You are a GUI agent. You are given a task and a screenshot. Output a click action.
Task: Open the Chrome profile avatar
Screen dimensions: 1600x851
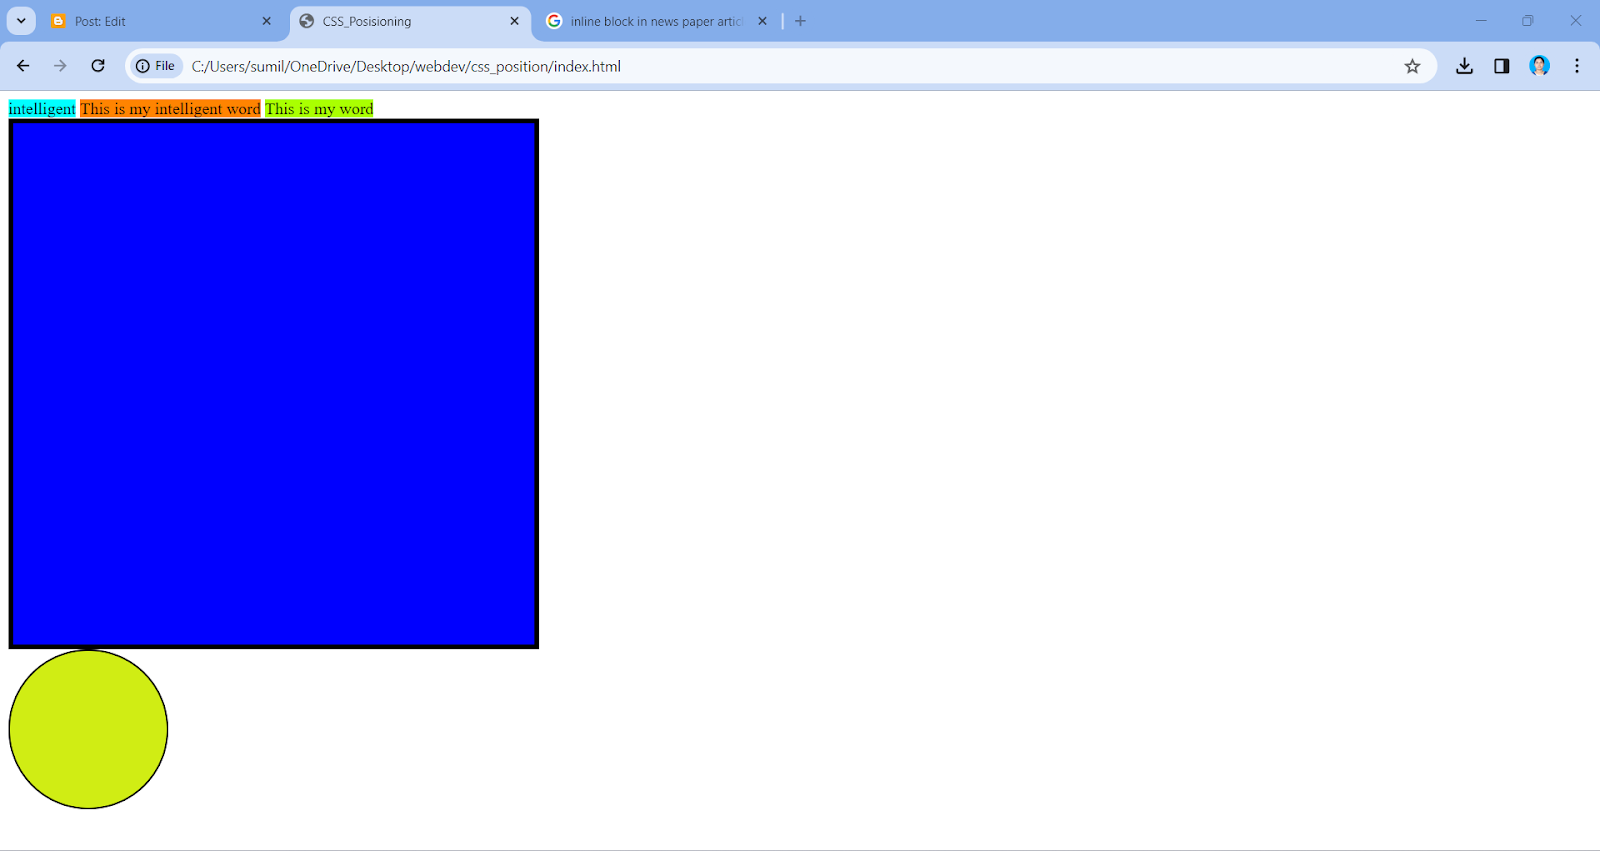[1540, 66]
